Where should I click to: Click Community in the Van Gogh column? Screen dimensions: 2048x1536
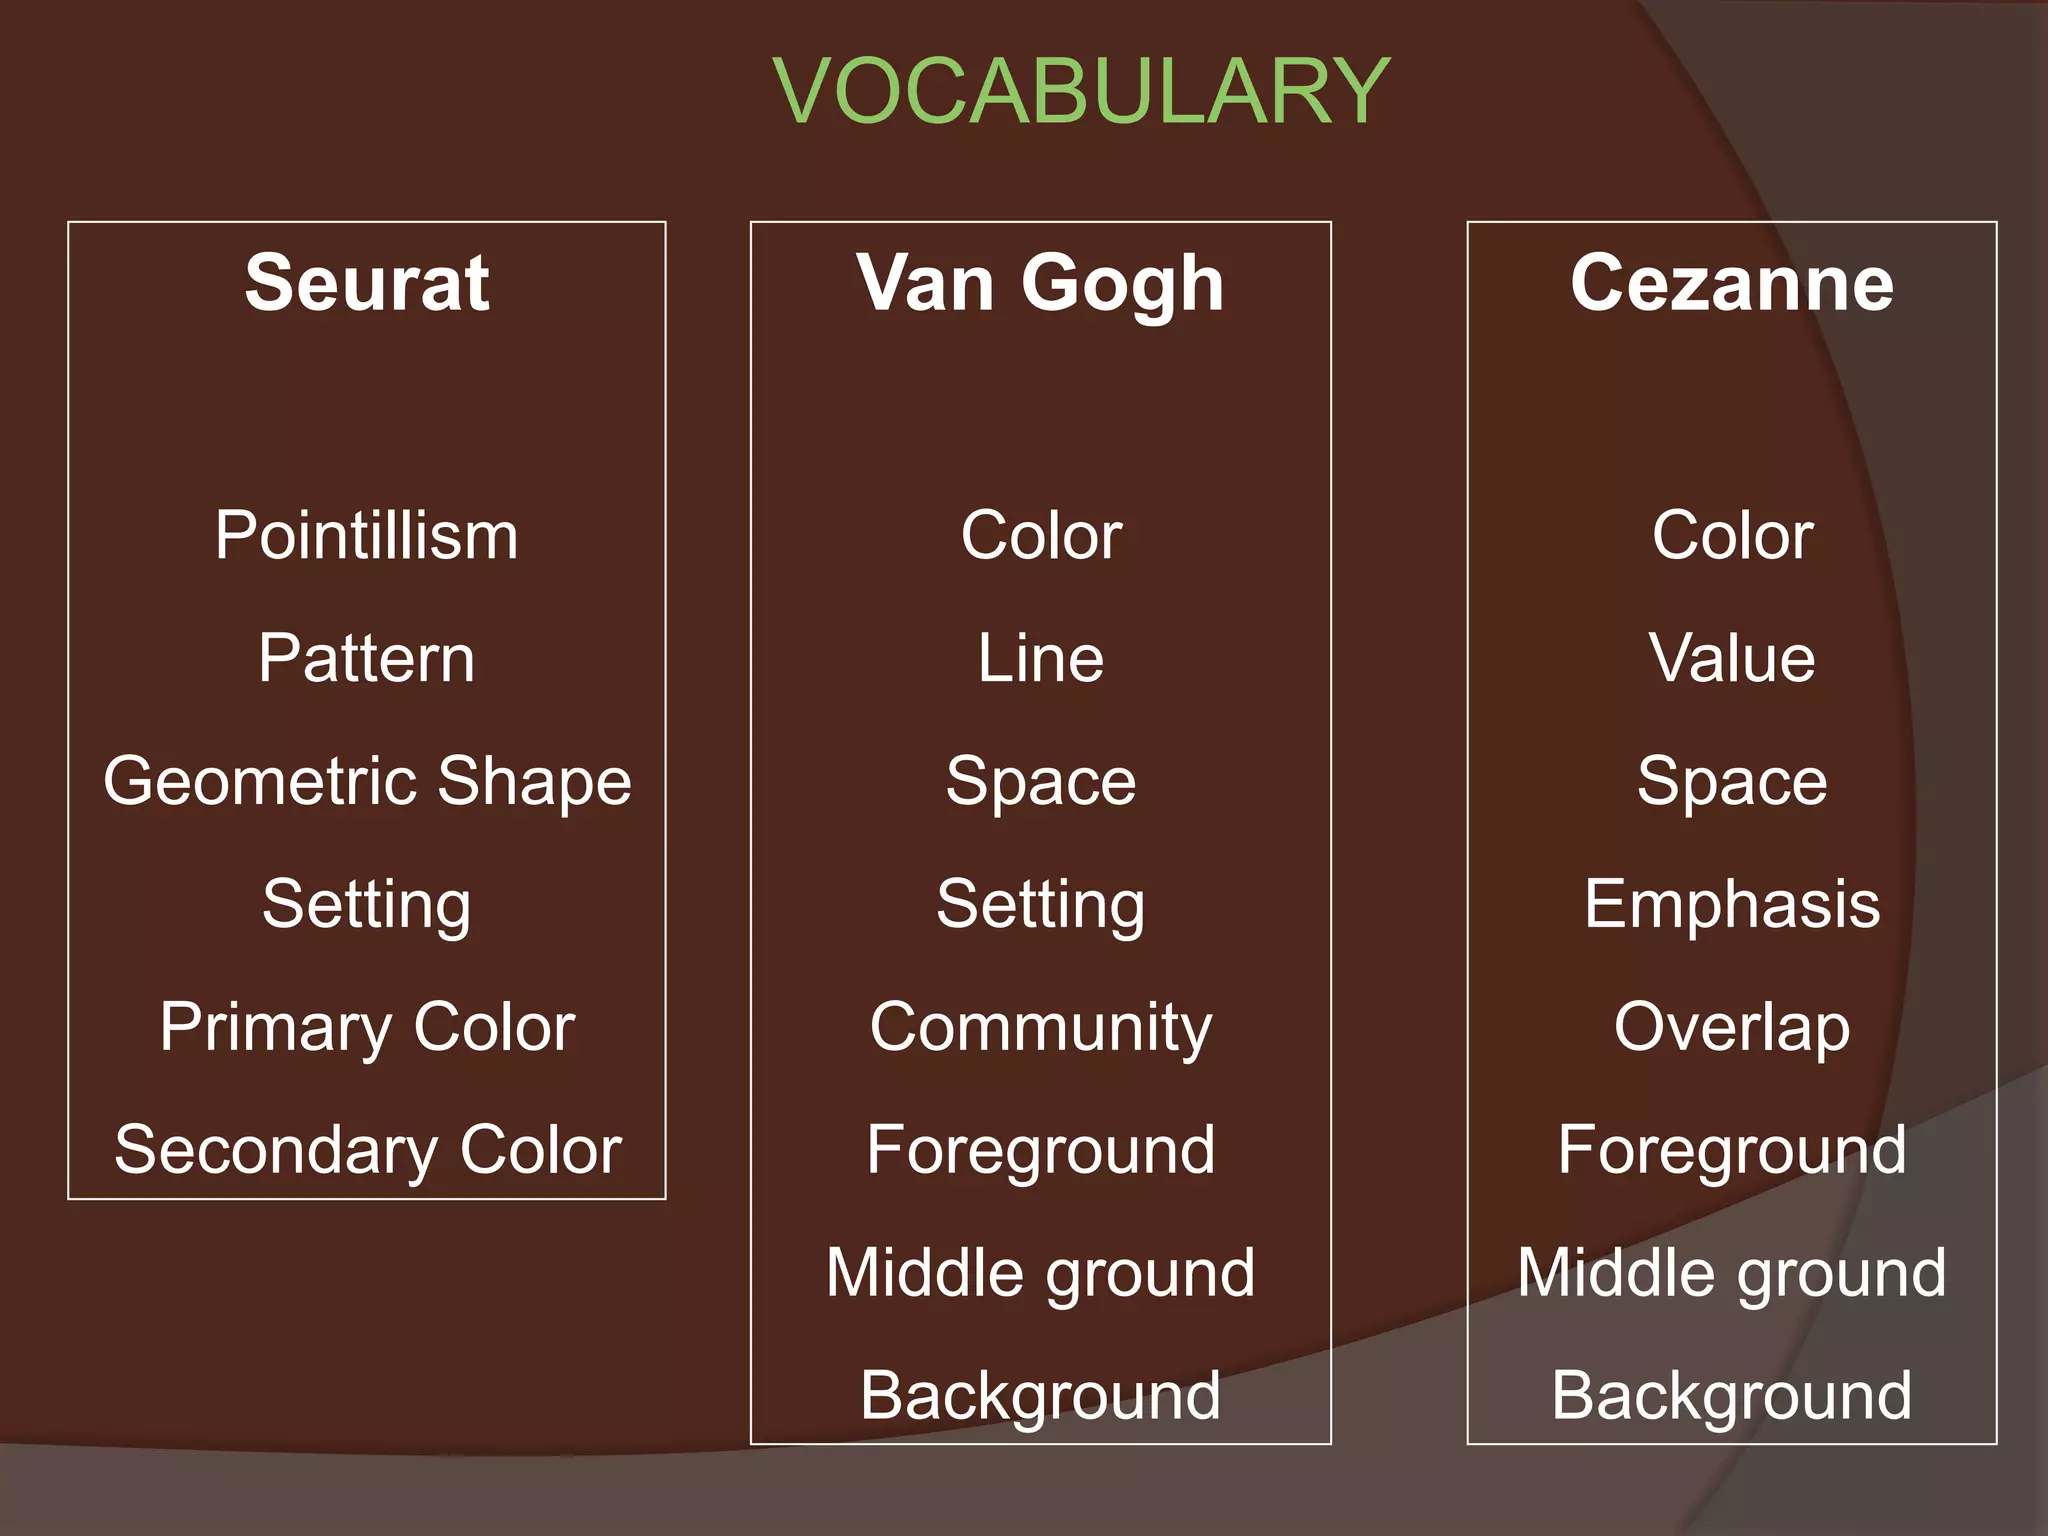pyautogui.click(x=1040, y=1029)
